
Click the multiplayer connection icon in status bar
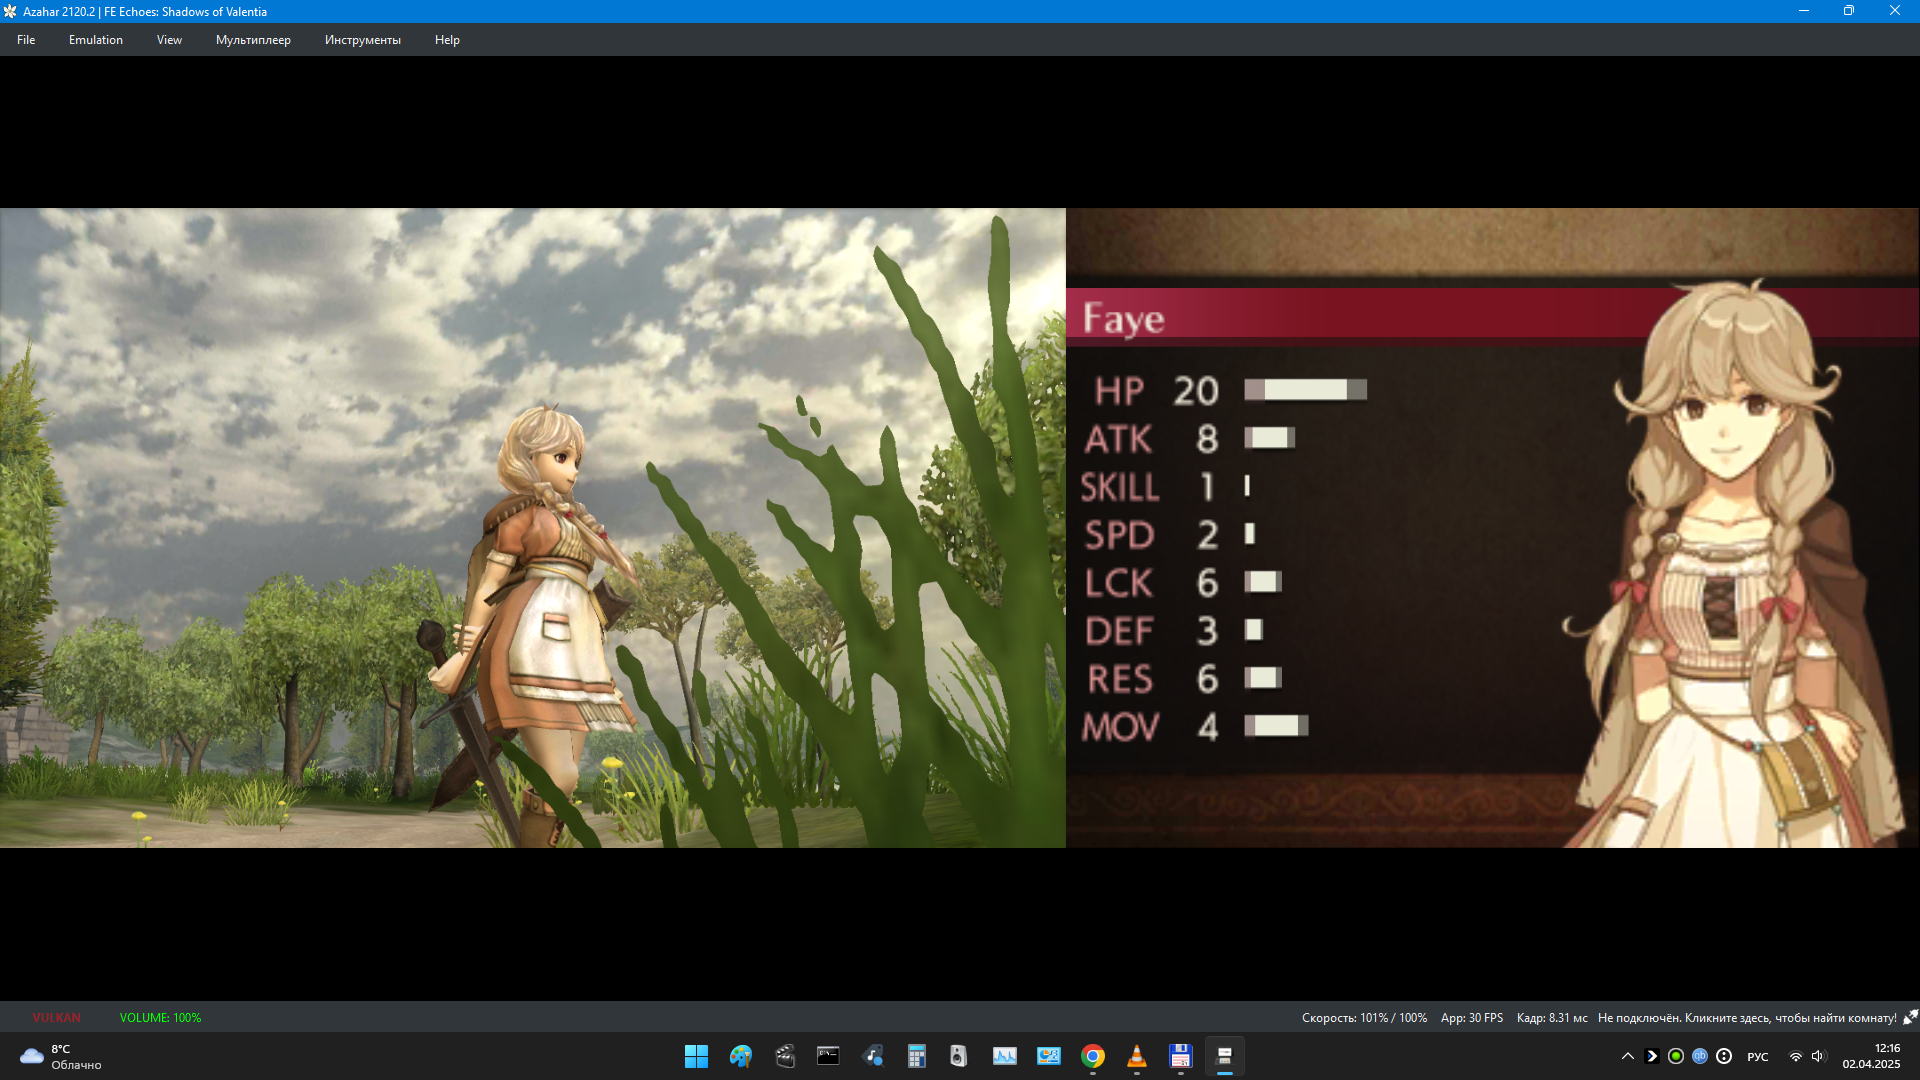(x=1910, y=1017)
